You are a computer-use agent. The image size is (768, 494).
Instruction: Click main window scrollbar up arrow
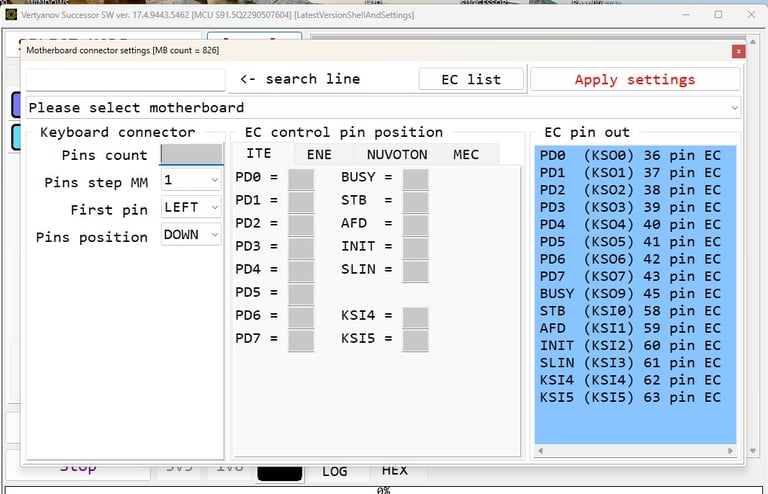[x=753, y=42]
